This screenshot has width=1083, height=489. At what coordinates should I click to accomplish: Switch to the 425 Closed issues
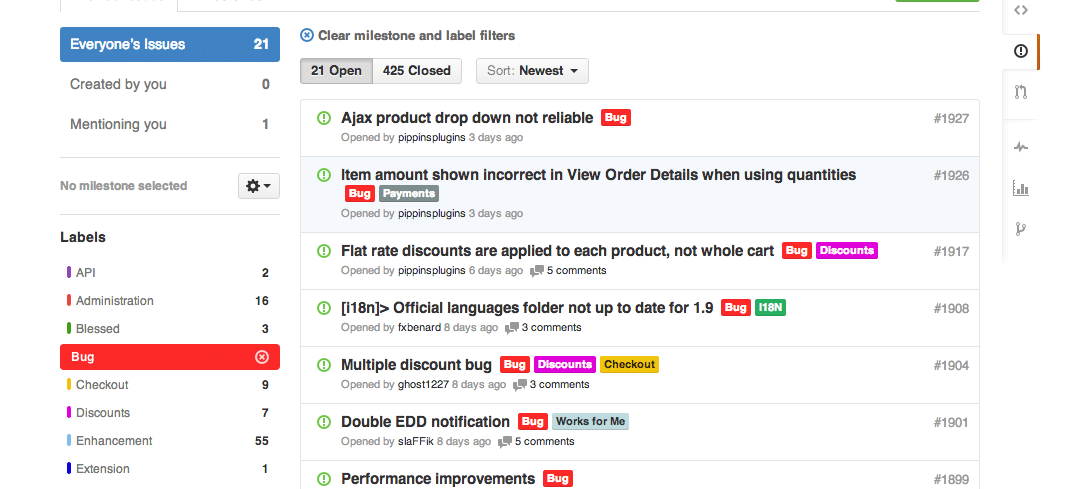pos(417,70)
